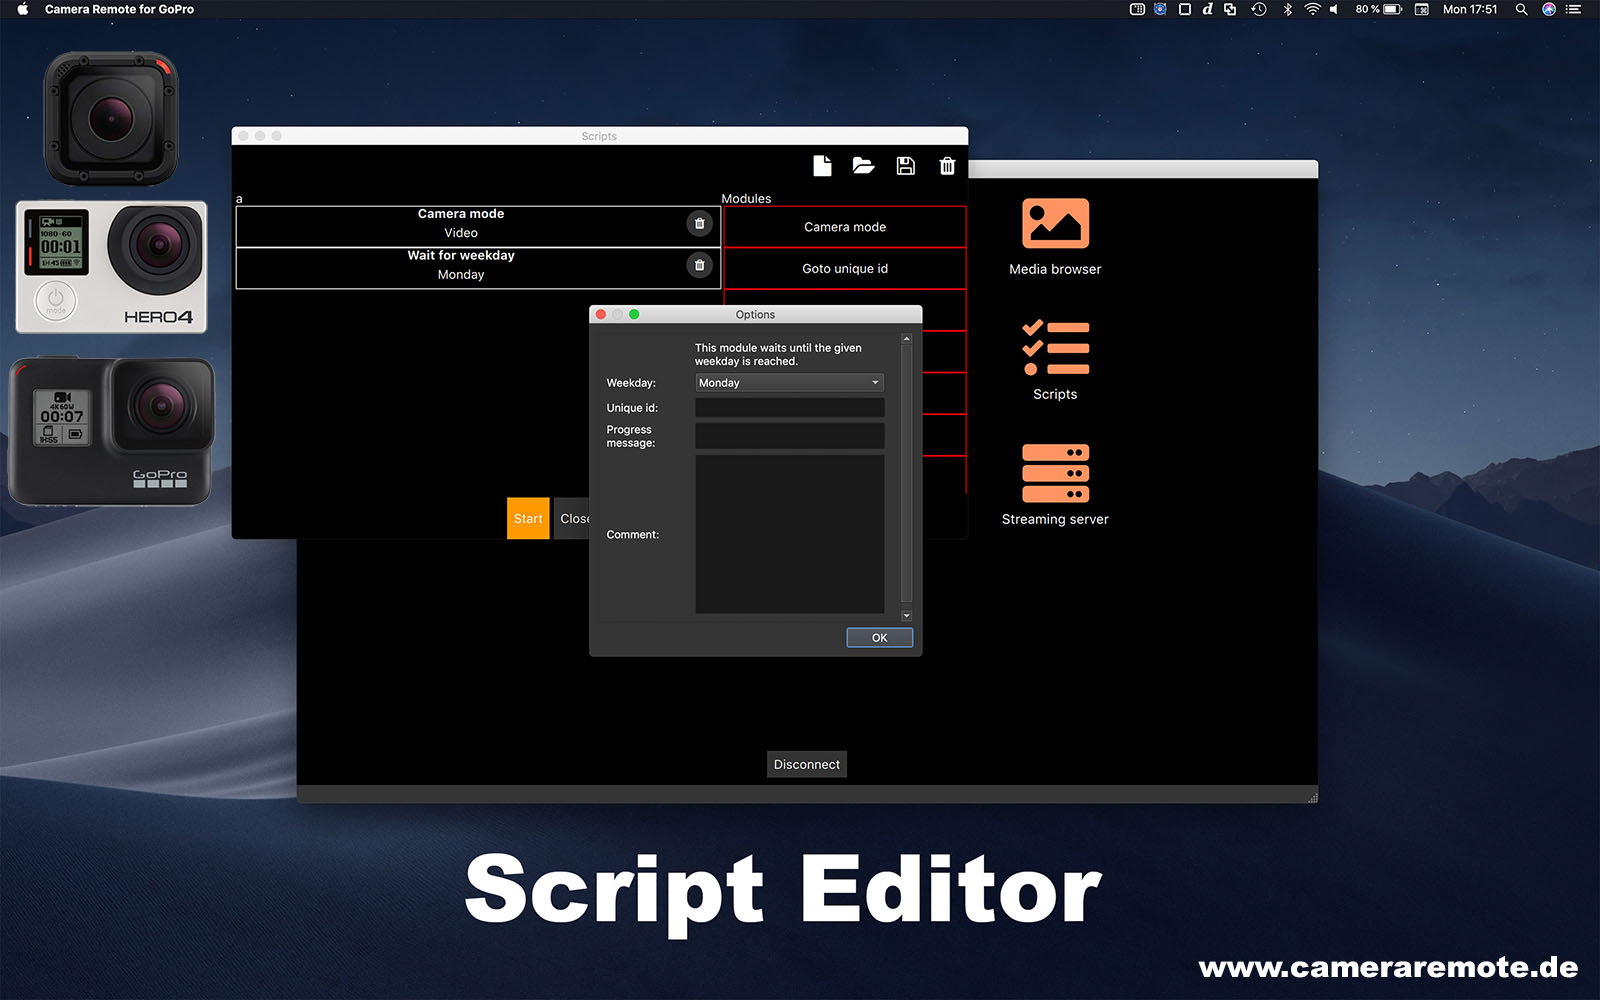Click the green zoom button on Options
This screenshot has height=1000, width=1600.
point(634,314)
